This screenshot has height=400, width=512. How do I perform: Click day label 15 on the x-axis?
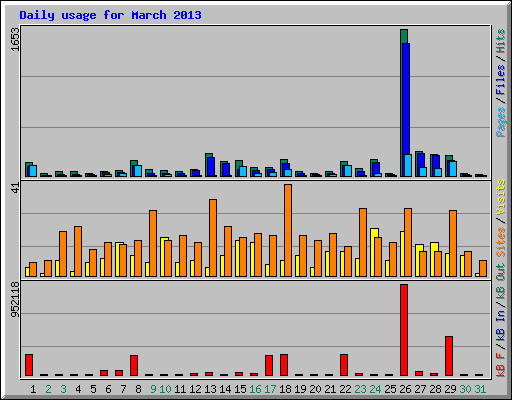point(240,389)
